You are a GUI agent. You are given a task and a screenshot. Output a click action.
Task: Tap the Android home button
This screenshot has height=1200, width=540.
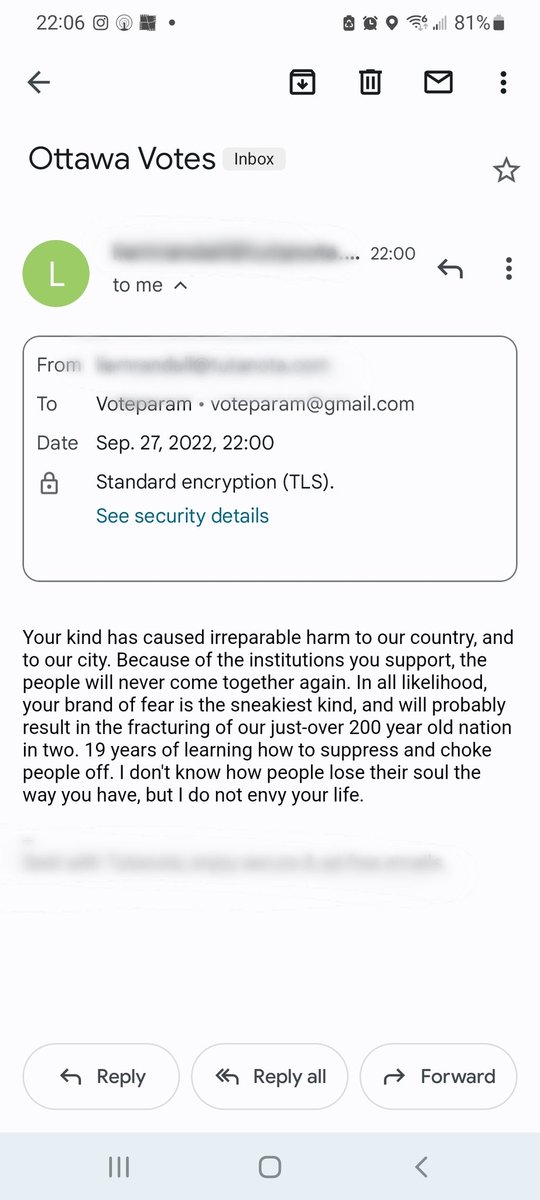(x=269, y=1166)
